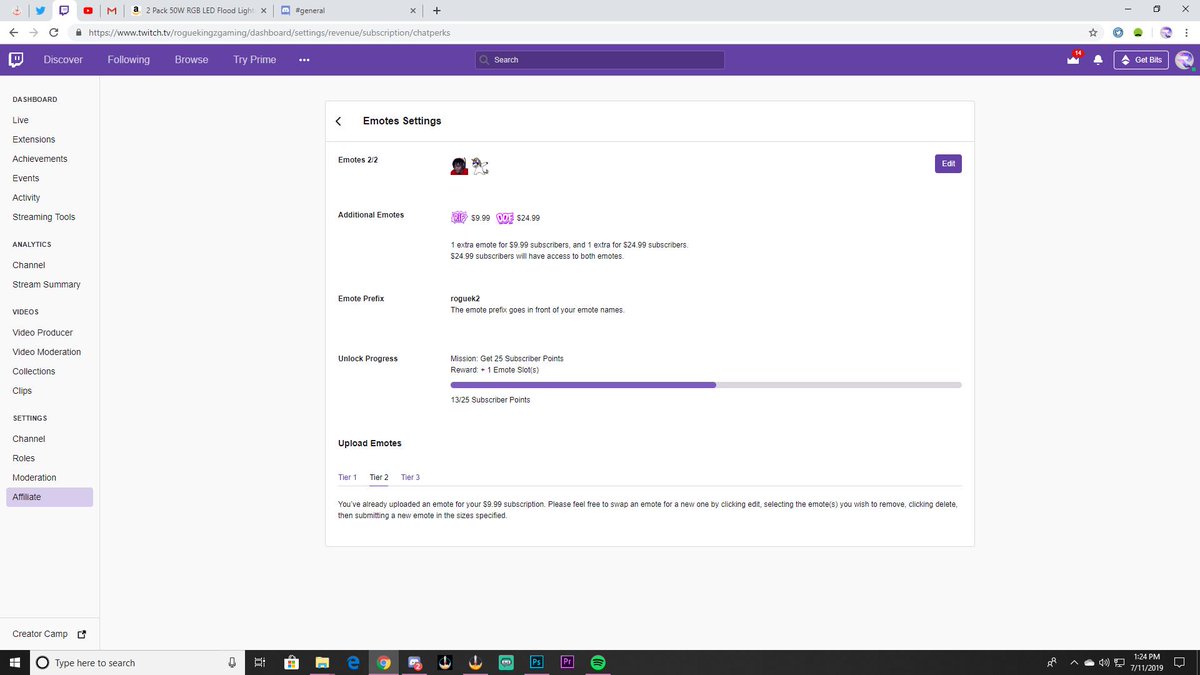Switch to the pinned Gmail tab

pyautogui.click(x=112, y=11)
